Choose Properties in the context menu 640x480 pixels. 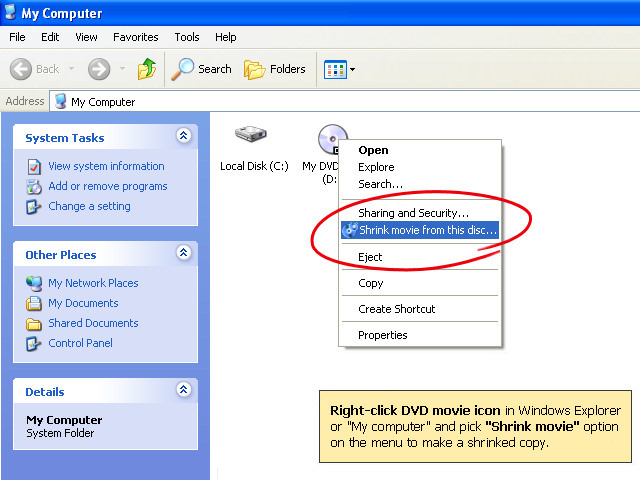click(420, 335)
